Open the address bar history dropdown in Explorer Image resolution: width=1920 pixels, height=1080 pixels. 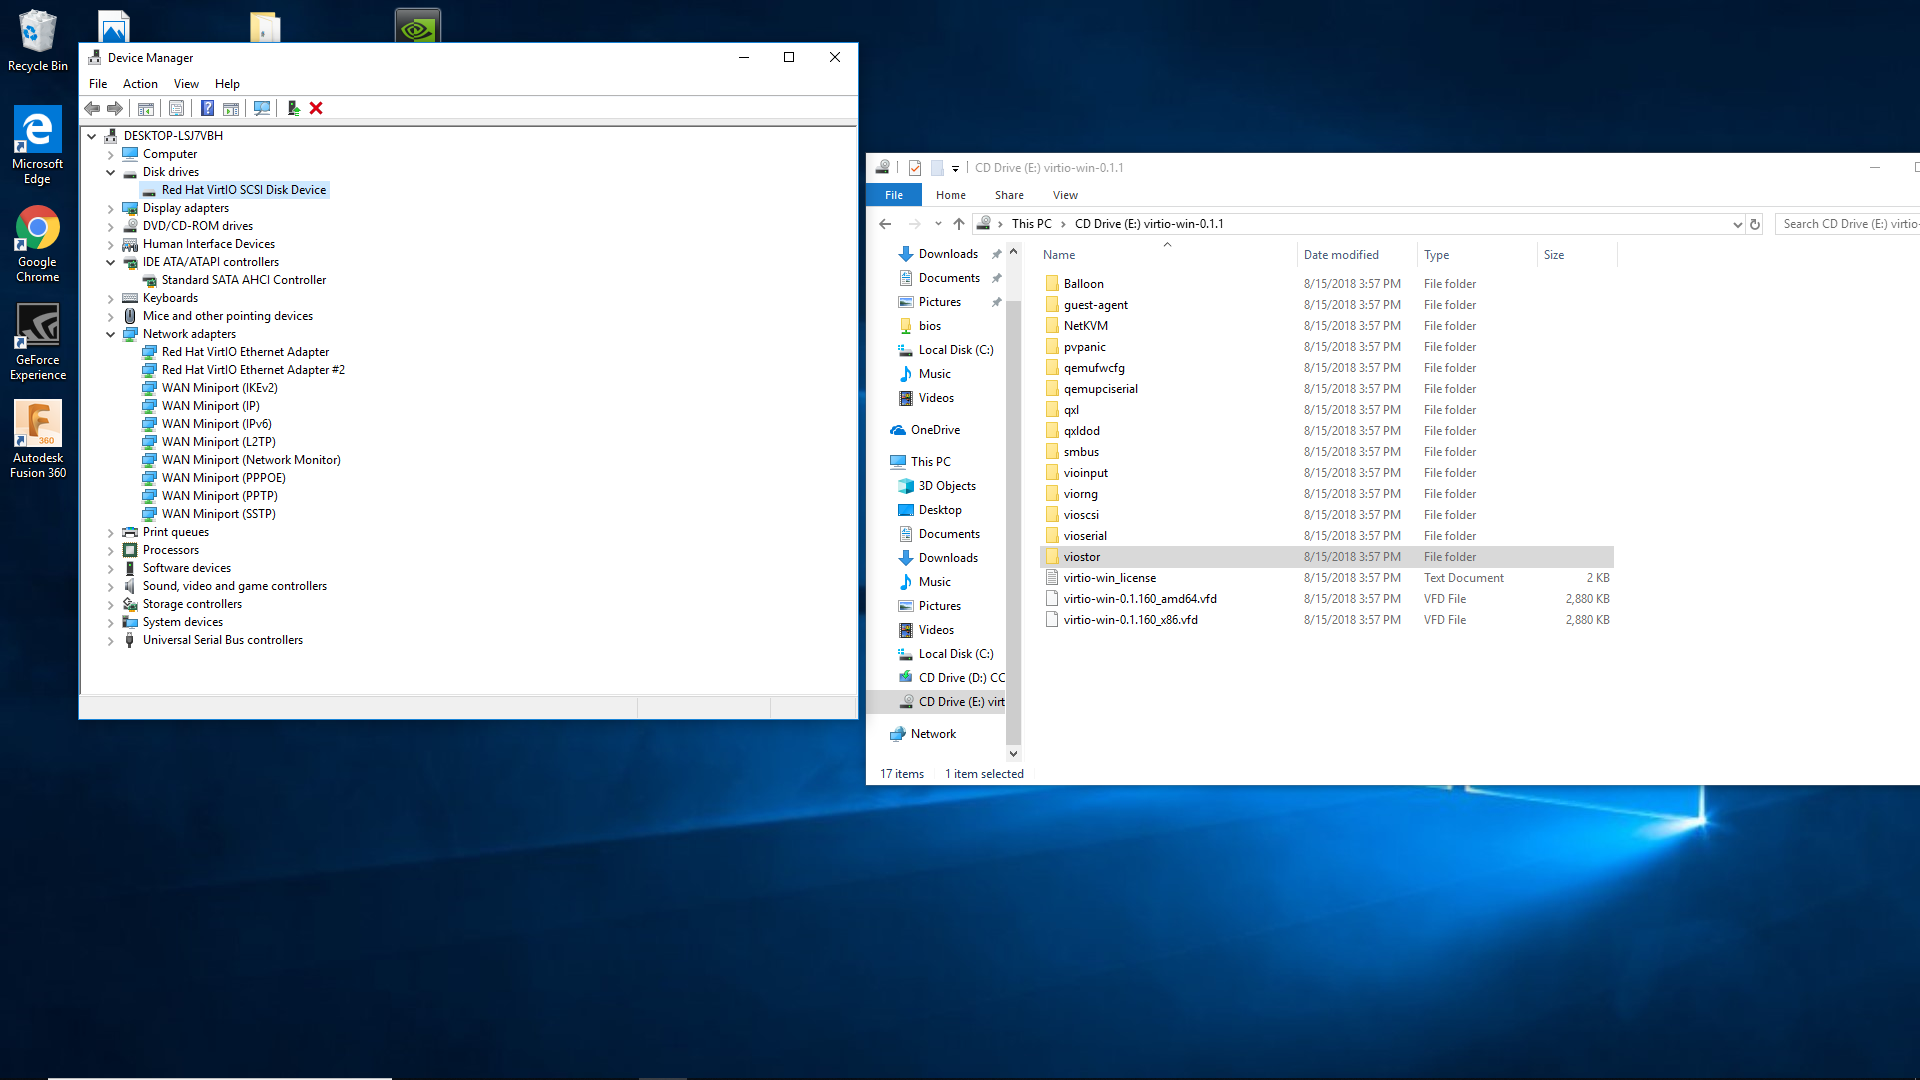(1737, 224)
